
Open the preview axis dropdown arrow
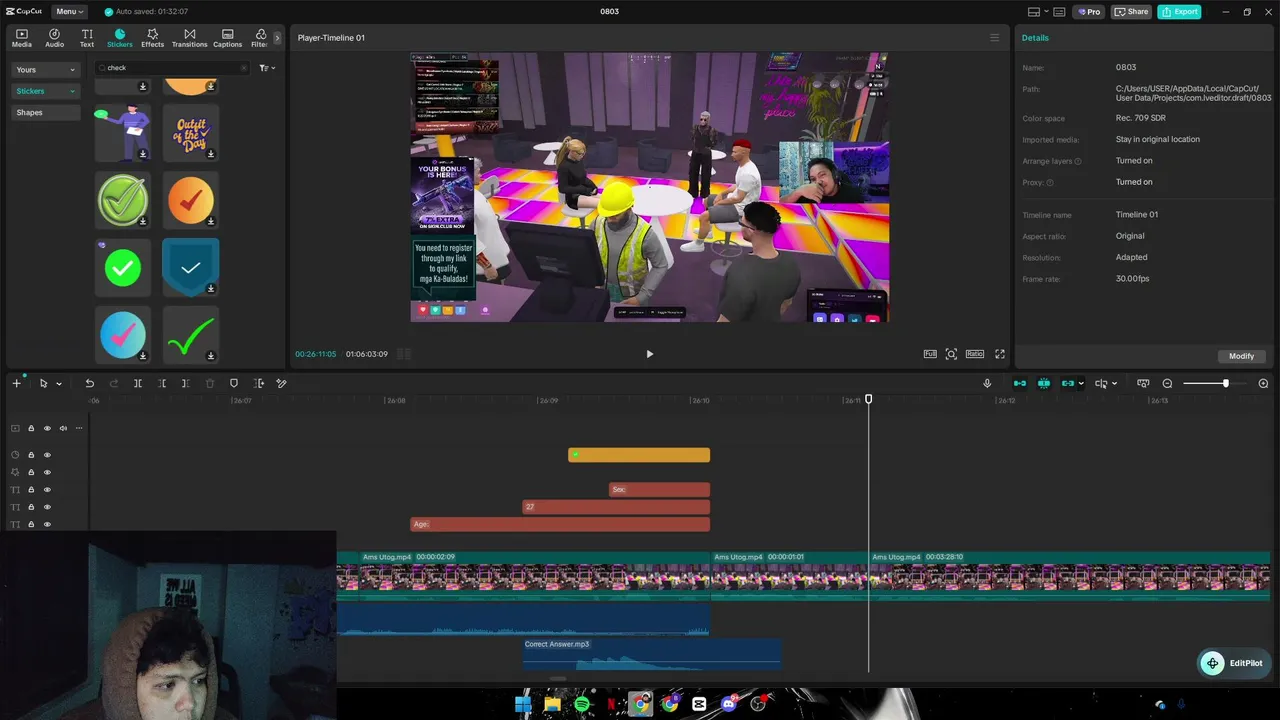[x=1114, y=384]
